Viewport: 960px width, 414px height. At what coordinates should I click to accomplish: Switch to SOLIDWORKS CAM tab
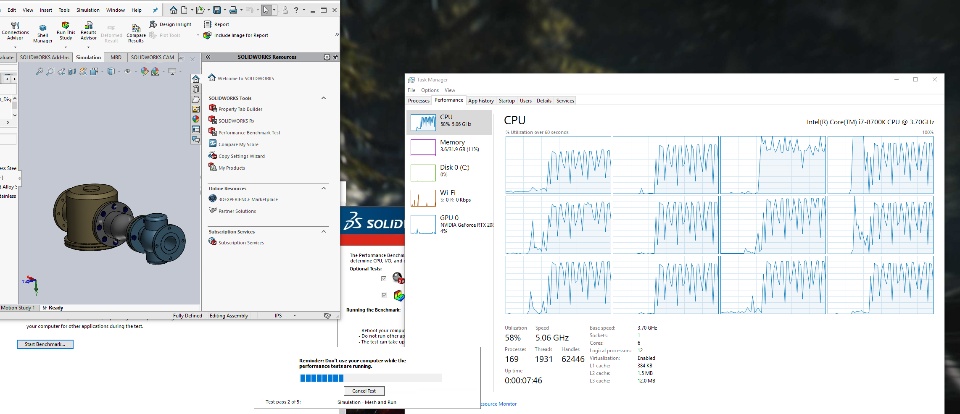152,58
